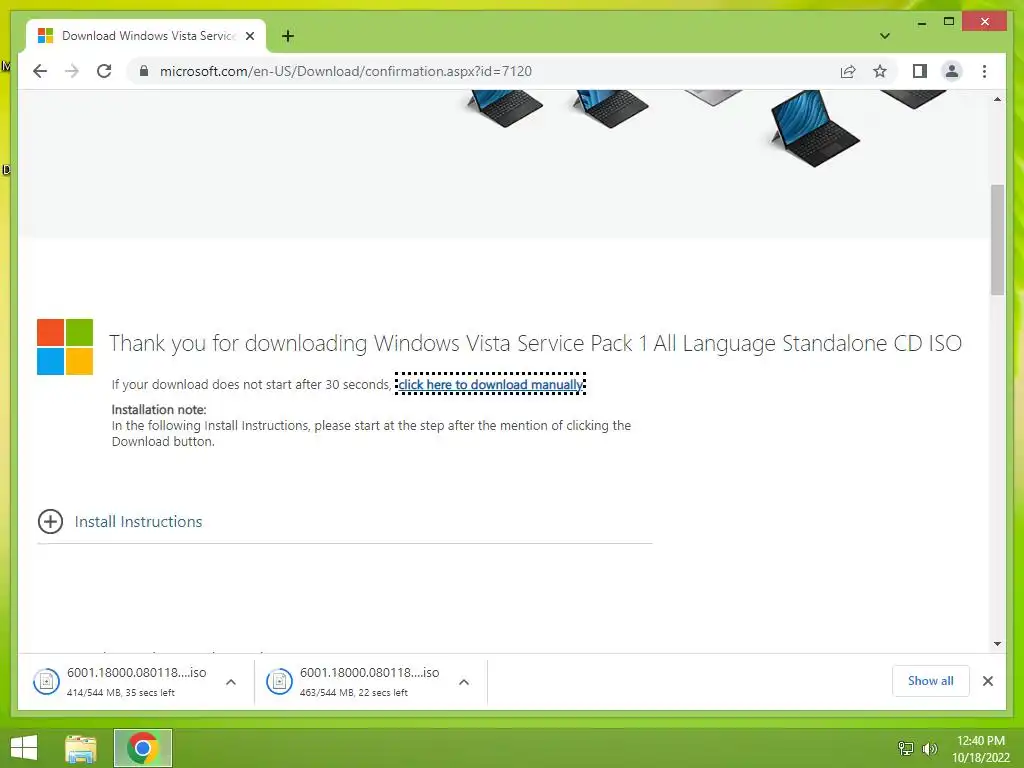Image resolution: width=1024 pixels, height=768 pixels.
Task: Open the volume speaker icon
Action: point(929,748)
